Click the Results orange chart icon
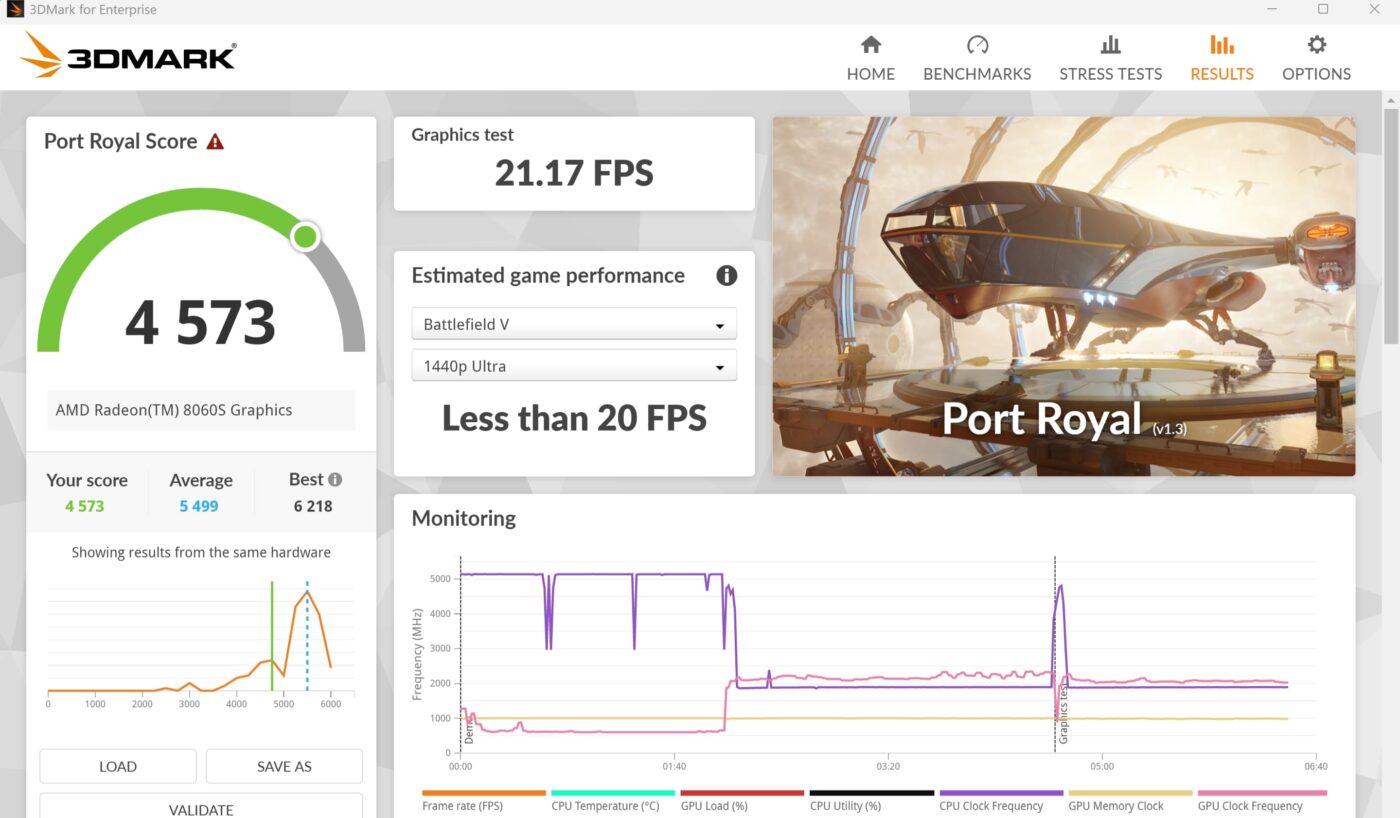This screenshot has height=818, width=1400. (x=1221, y=45)
